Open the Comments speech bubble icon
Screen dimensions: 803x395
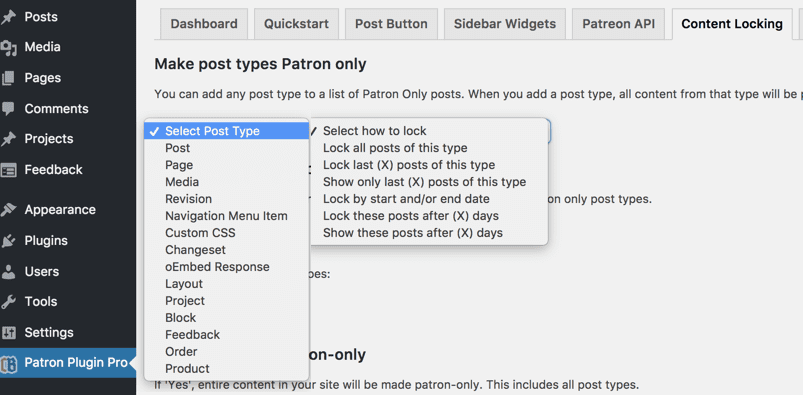[8, 109]
